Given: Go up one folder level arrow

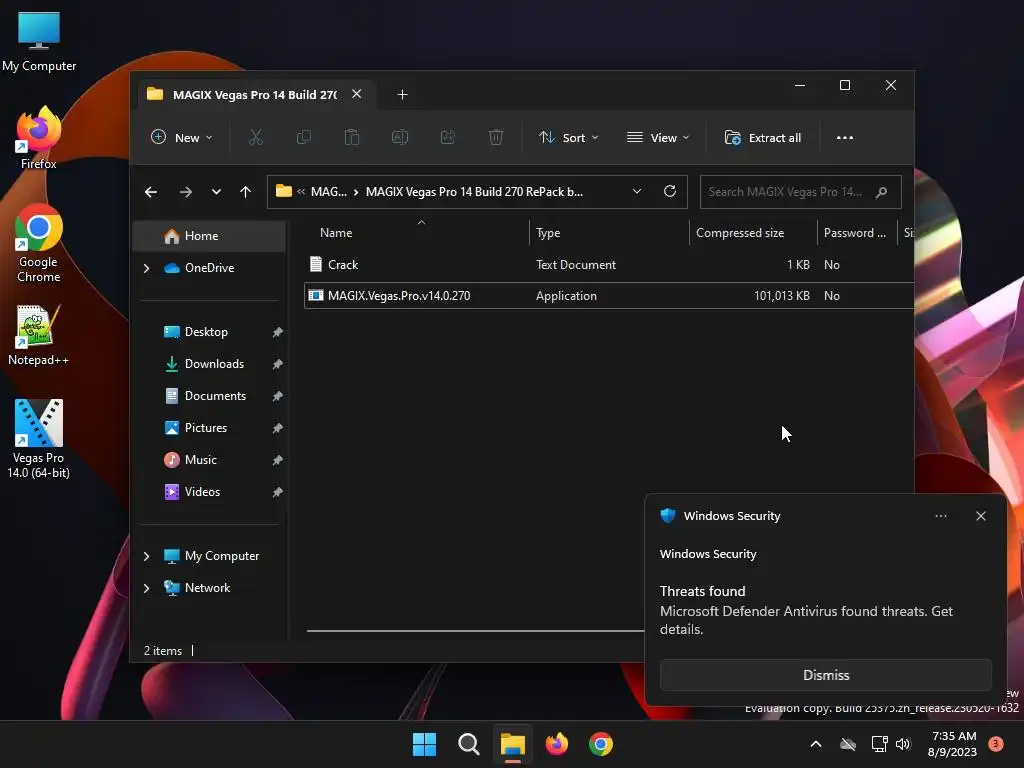Looking at the screenshot, I should coord(246,192).
